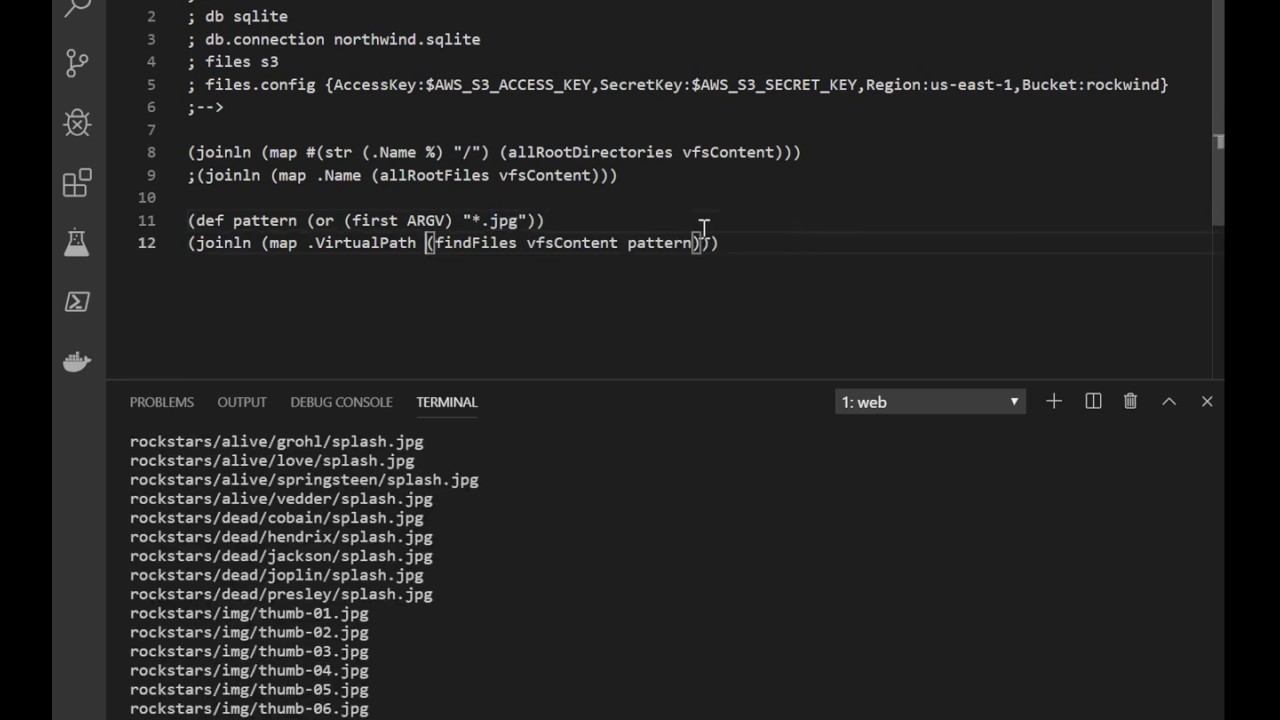The image size is (1280, 720).
Task: Switch to the OUTPUT tab
Action: click(x=242, y=402)
